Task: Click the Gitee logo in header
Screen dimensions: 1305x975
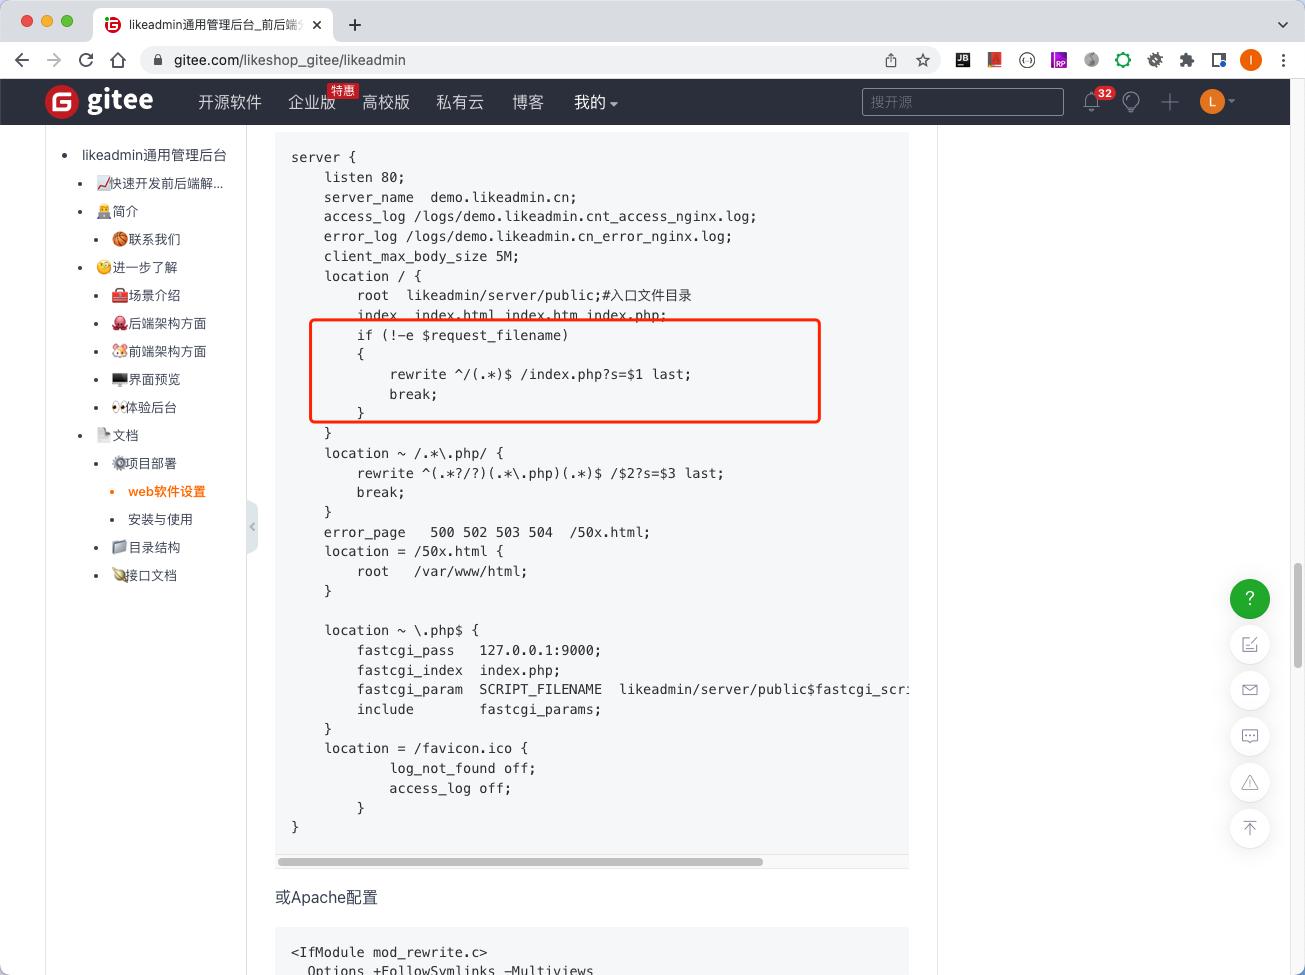Action: point(99,101)
